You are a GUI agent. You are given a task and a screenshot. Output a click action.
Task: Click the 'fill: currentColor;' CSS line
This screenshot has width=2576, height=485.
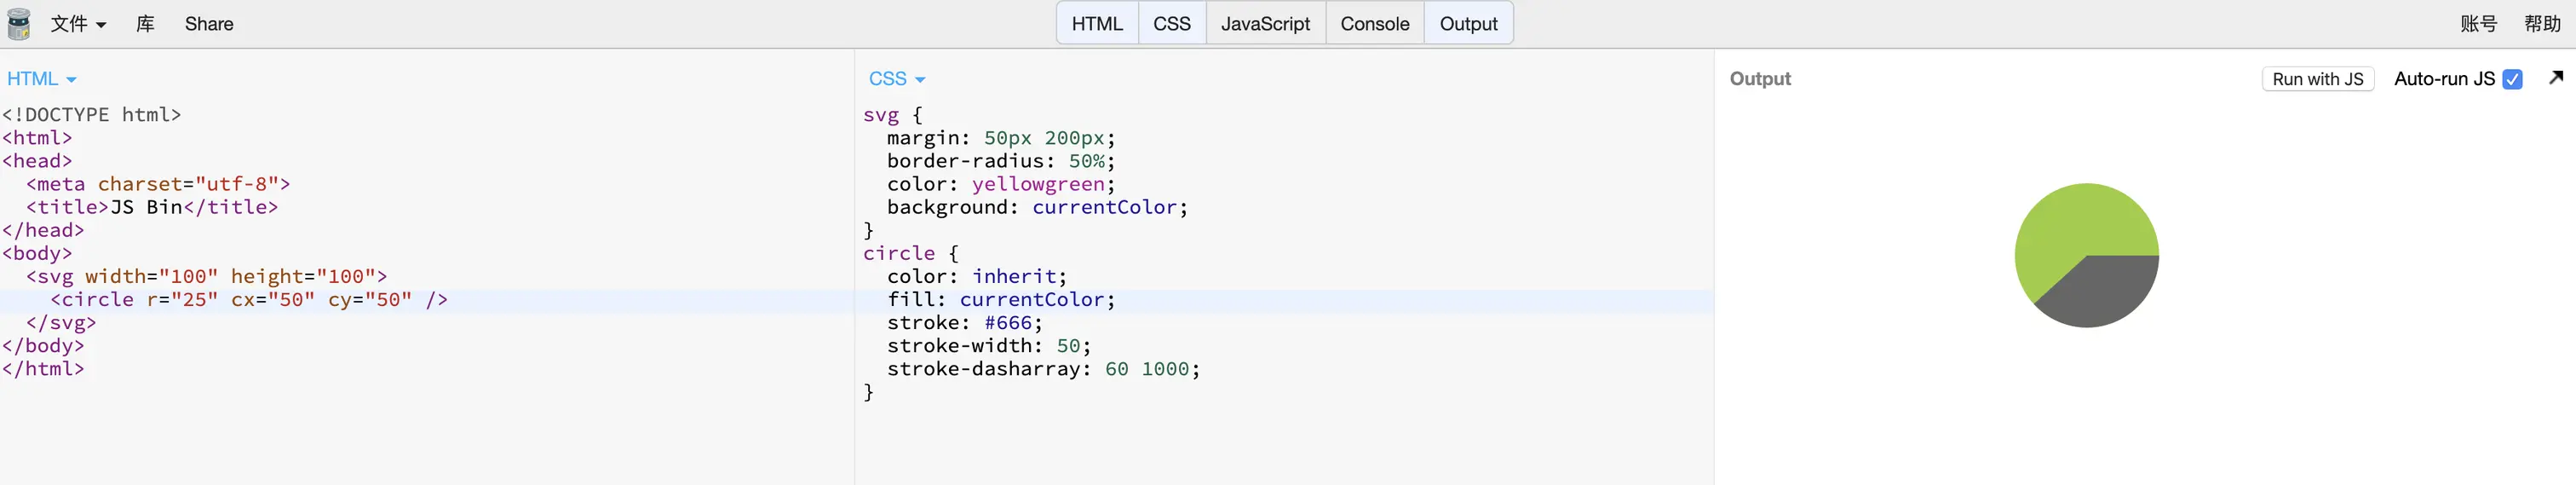[x=1001, y=300]
